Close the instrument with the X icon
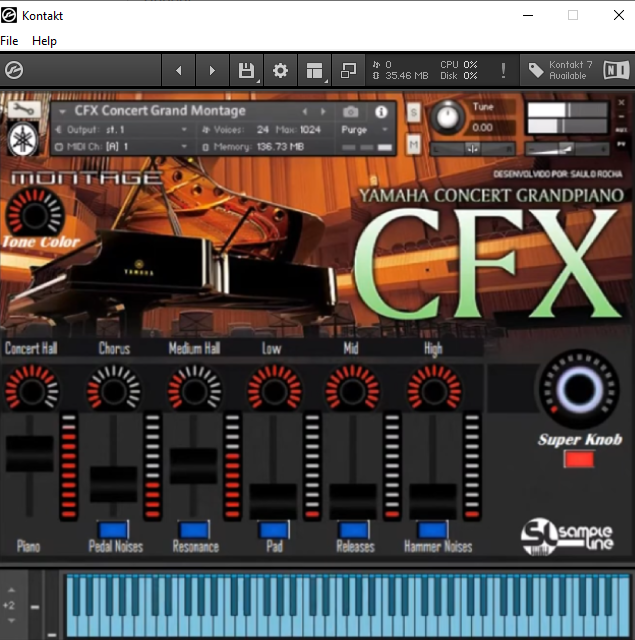 621,102
